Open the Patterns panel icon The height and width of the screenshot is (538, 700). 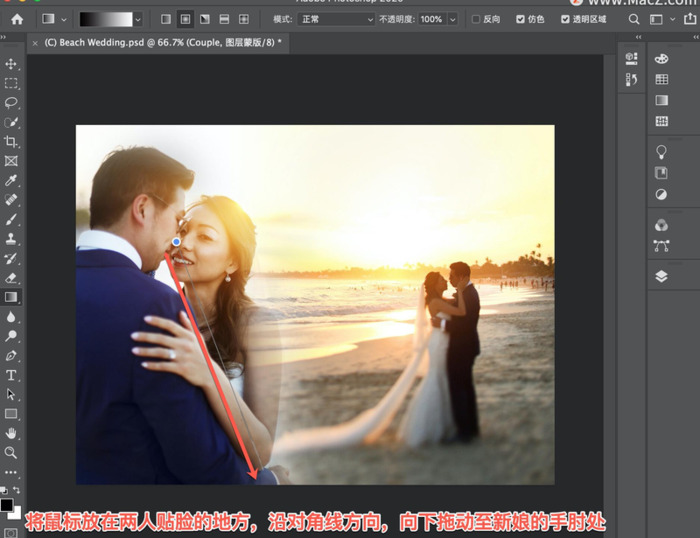click(x=661, y=121)
